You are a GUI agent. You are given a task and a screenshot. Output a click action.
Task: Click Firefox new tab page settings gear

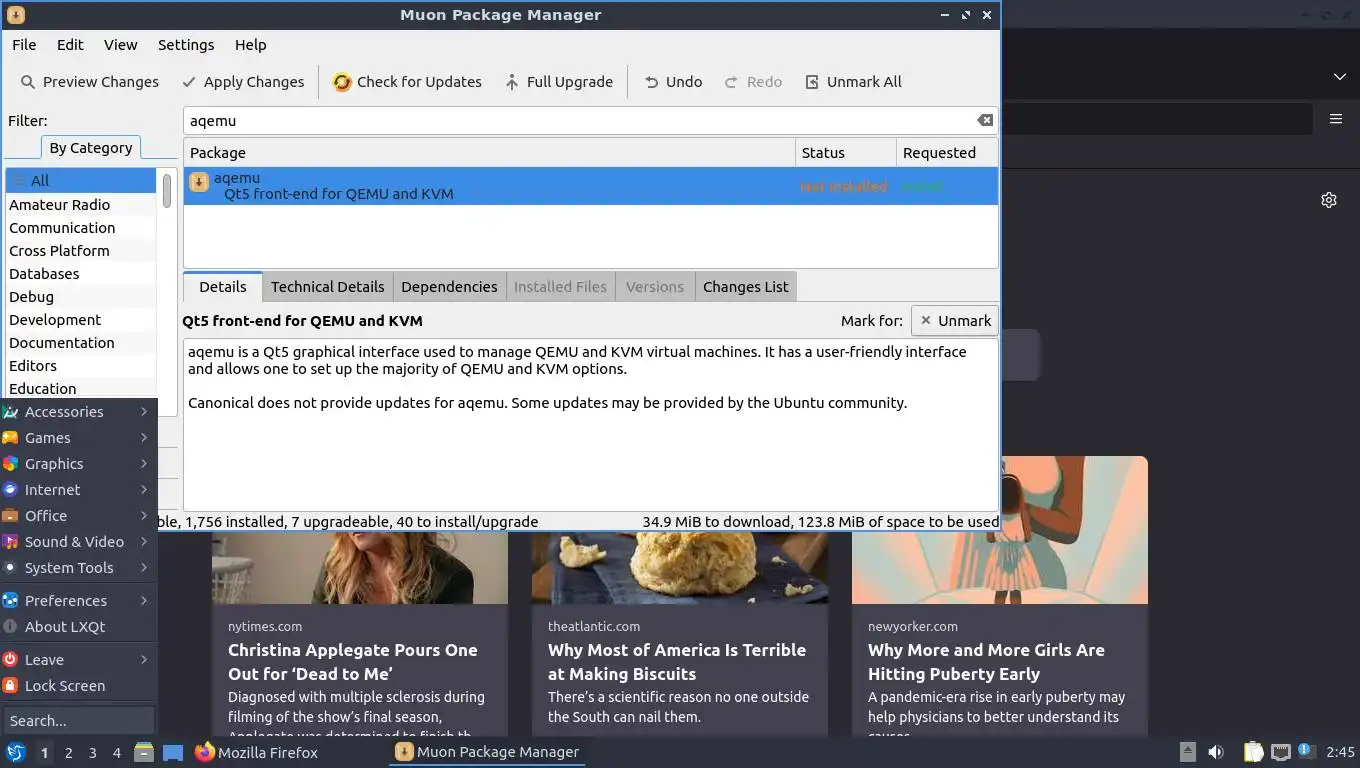pos(1329,200)
